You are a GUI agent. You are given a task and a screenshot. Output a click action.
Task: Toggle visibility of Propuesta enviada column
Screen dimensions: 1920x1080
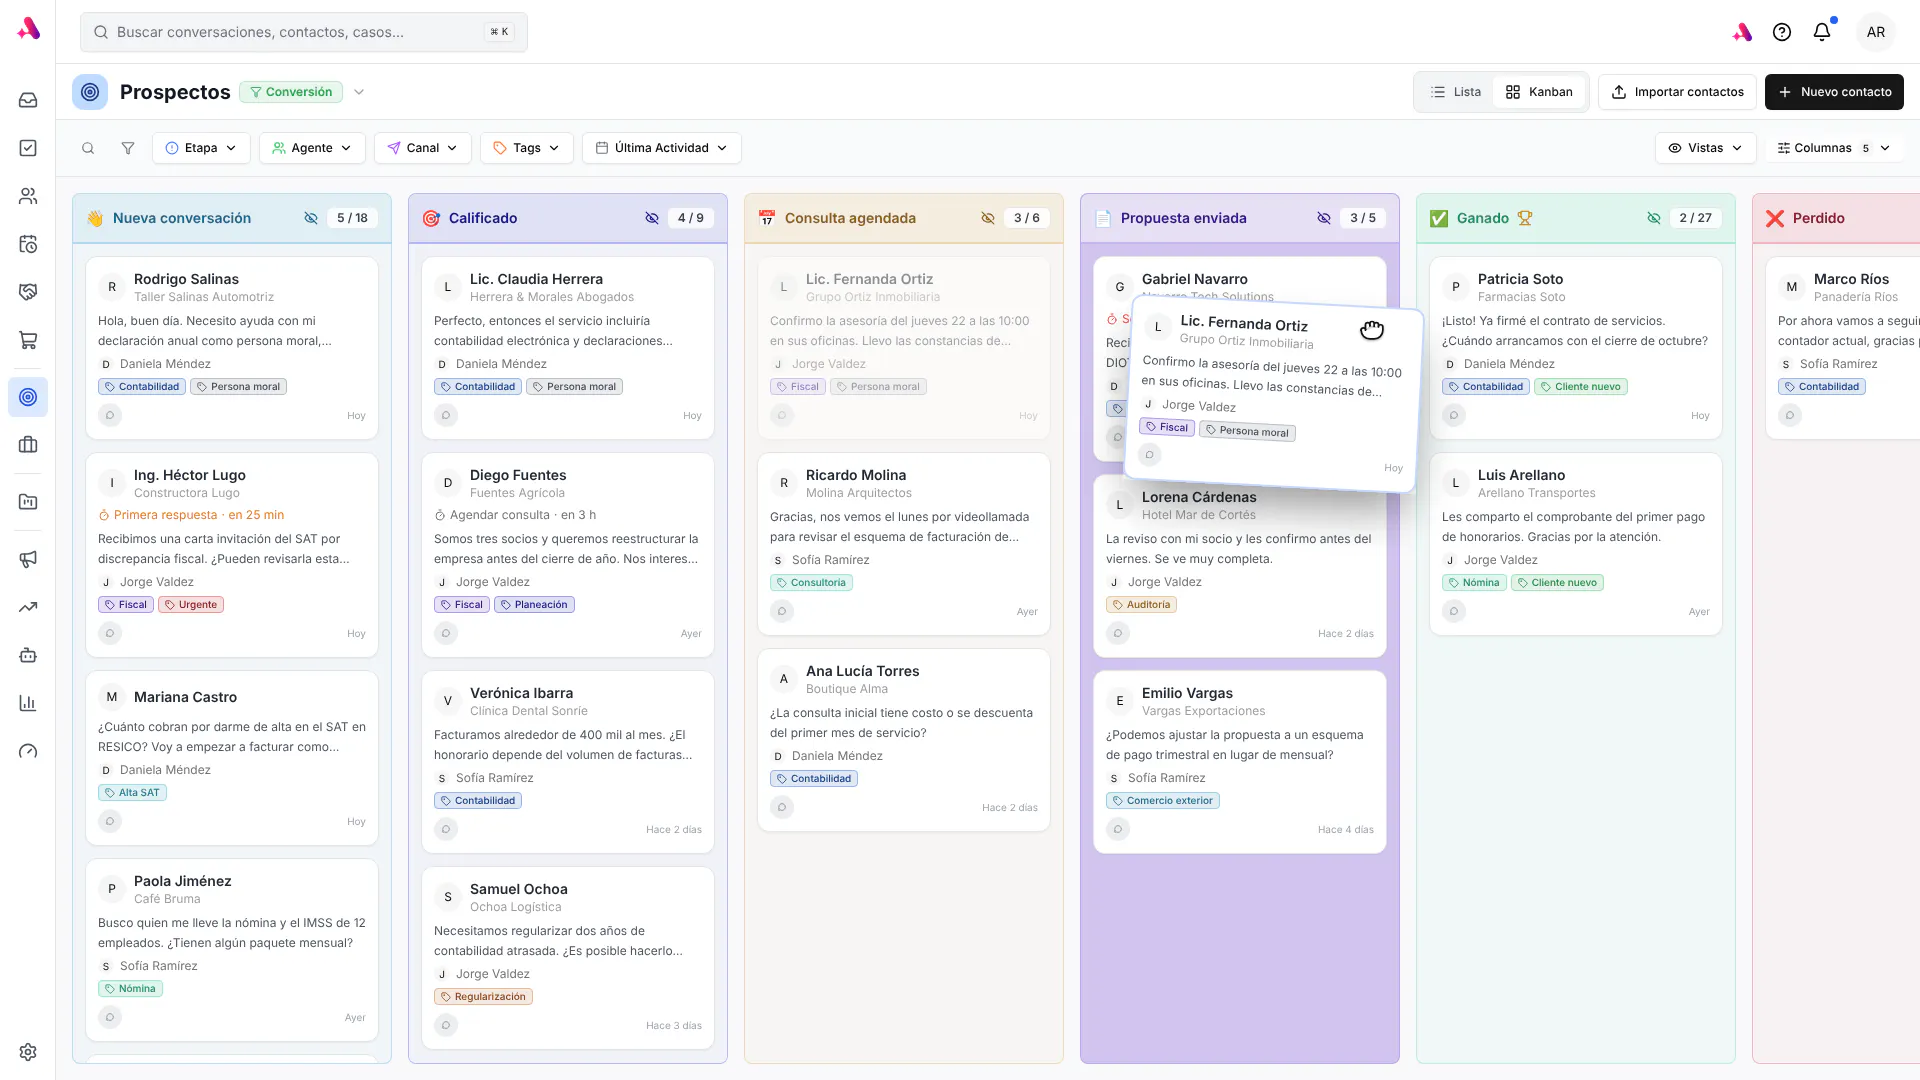1324,218
